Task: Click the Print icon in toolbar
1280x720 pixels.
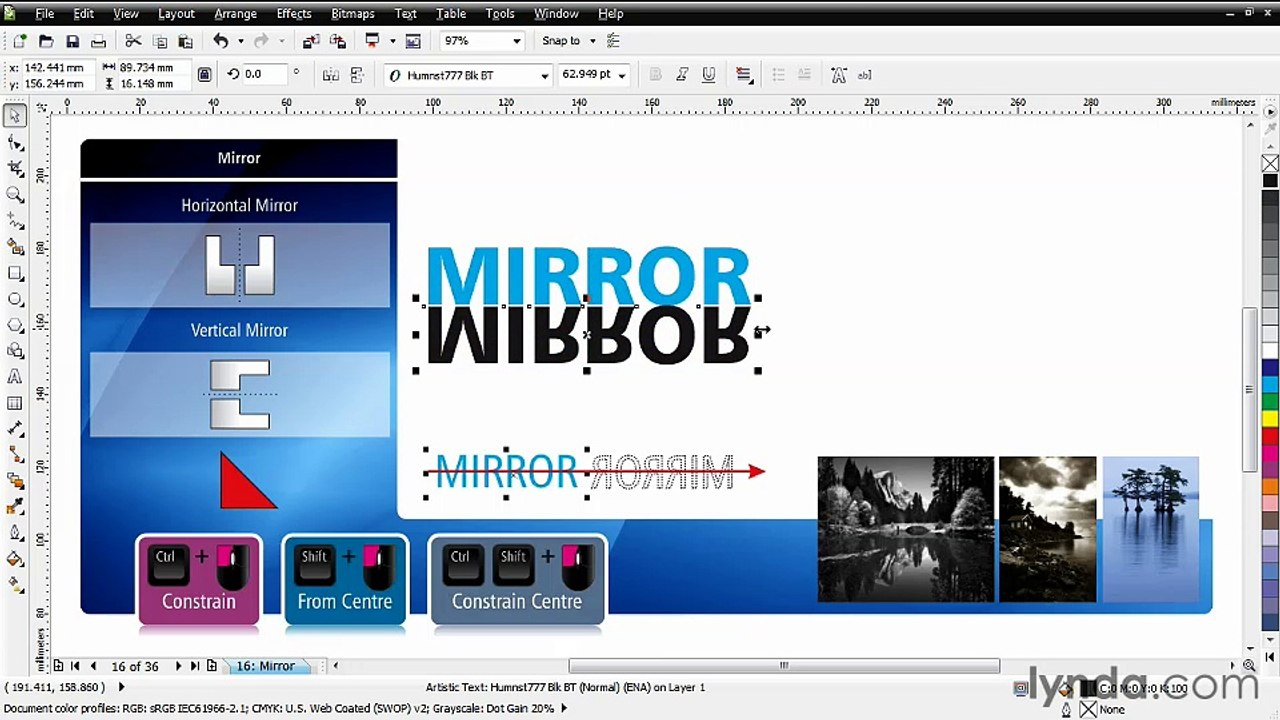Action: pyautogui.click(x=98, y=41)
